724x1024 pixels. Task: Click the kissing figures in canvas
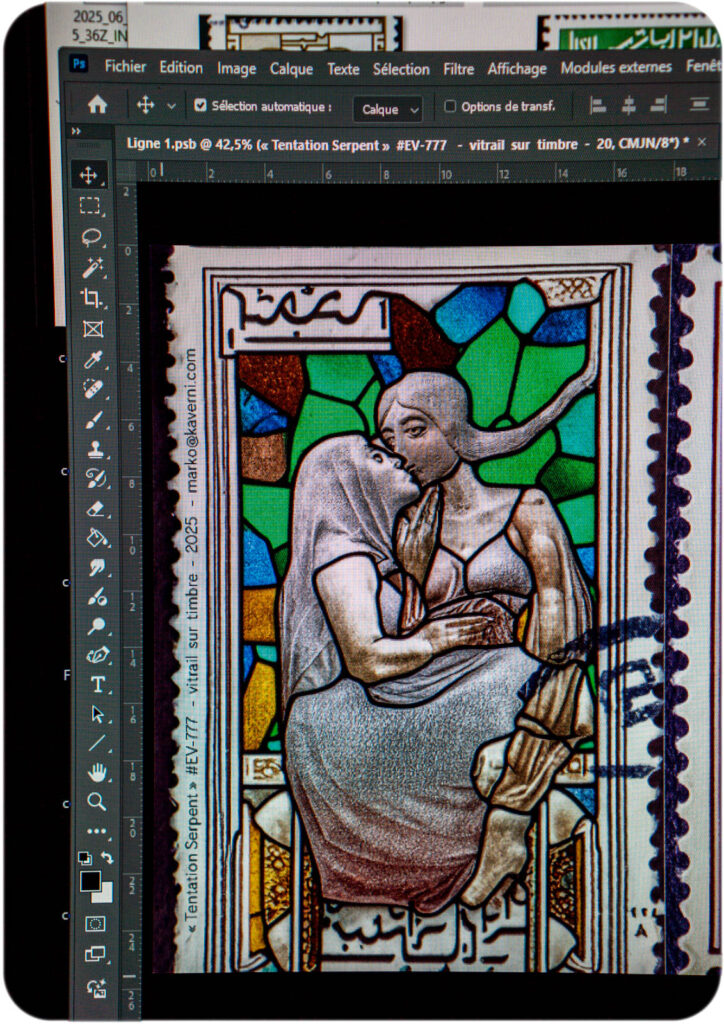437,640
